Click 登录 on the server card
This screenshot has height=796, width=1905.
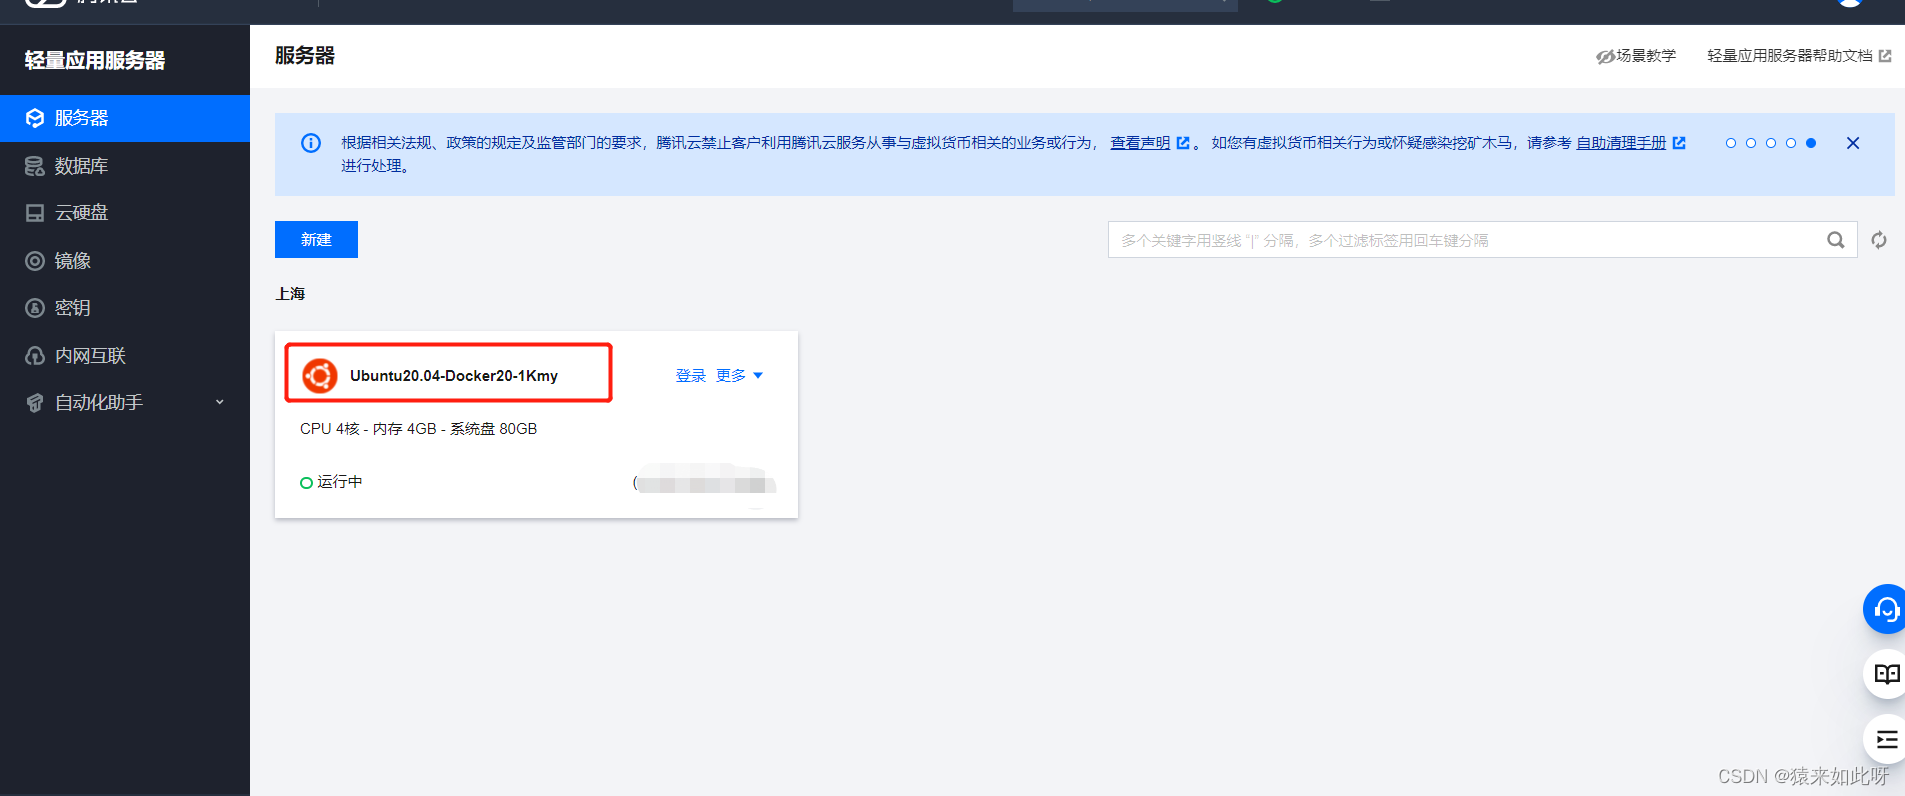tap(691, 376)
